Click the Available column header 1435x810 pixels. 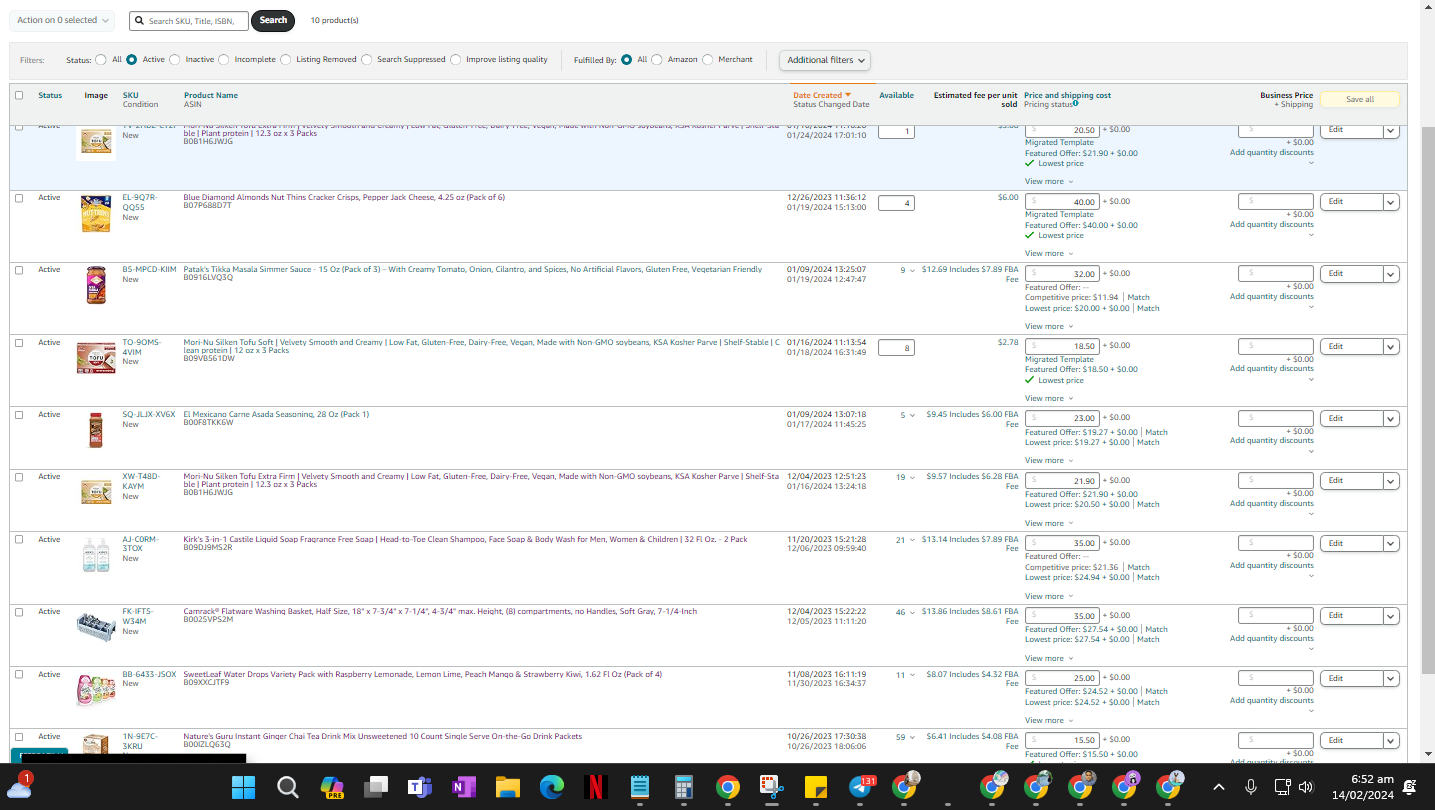click(896, 95)
